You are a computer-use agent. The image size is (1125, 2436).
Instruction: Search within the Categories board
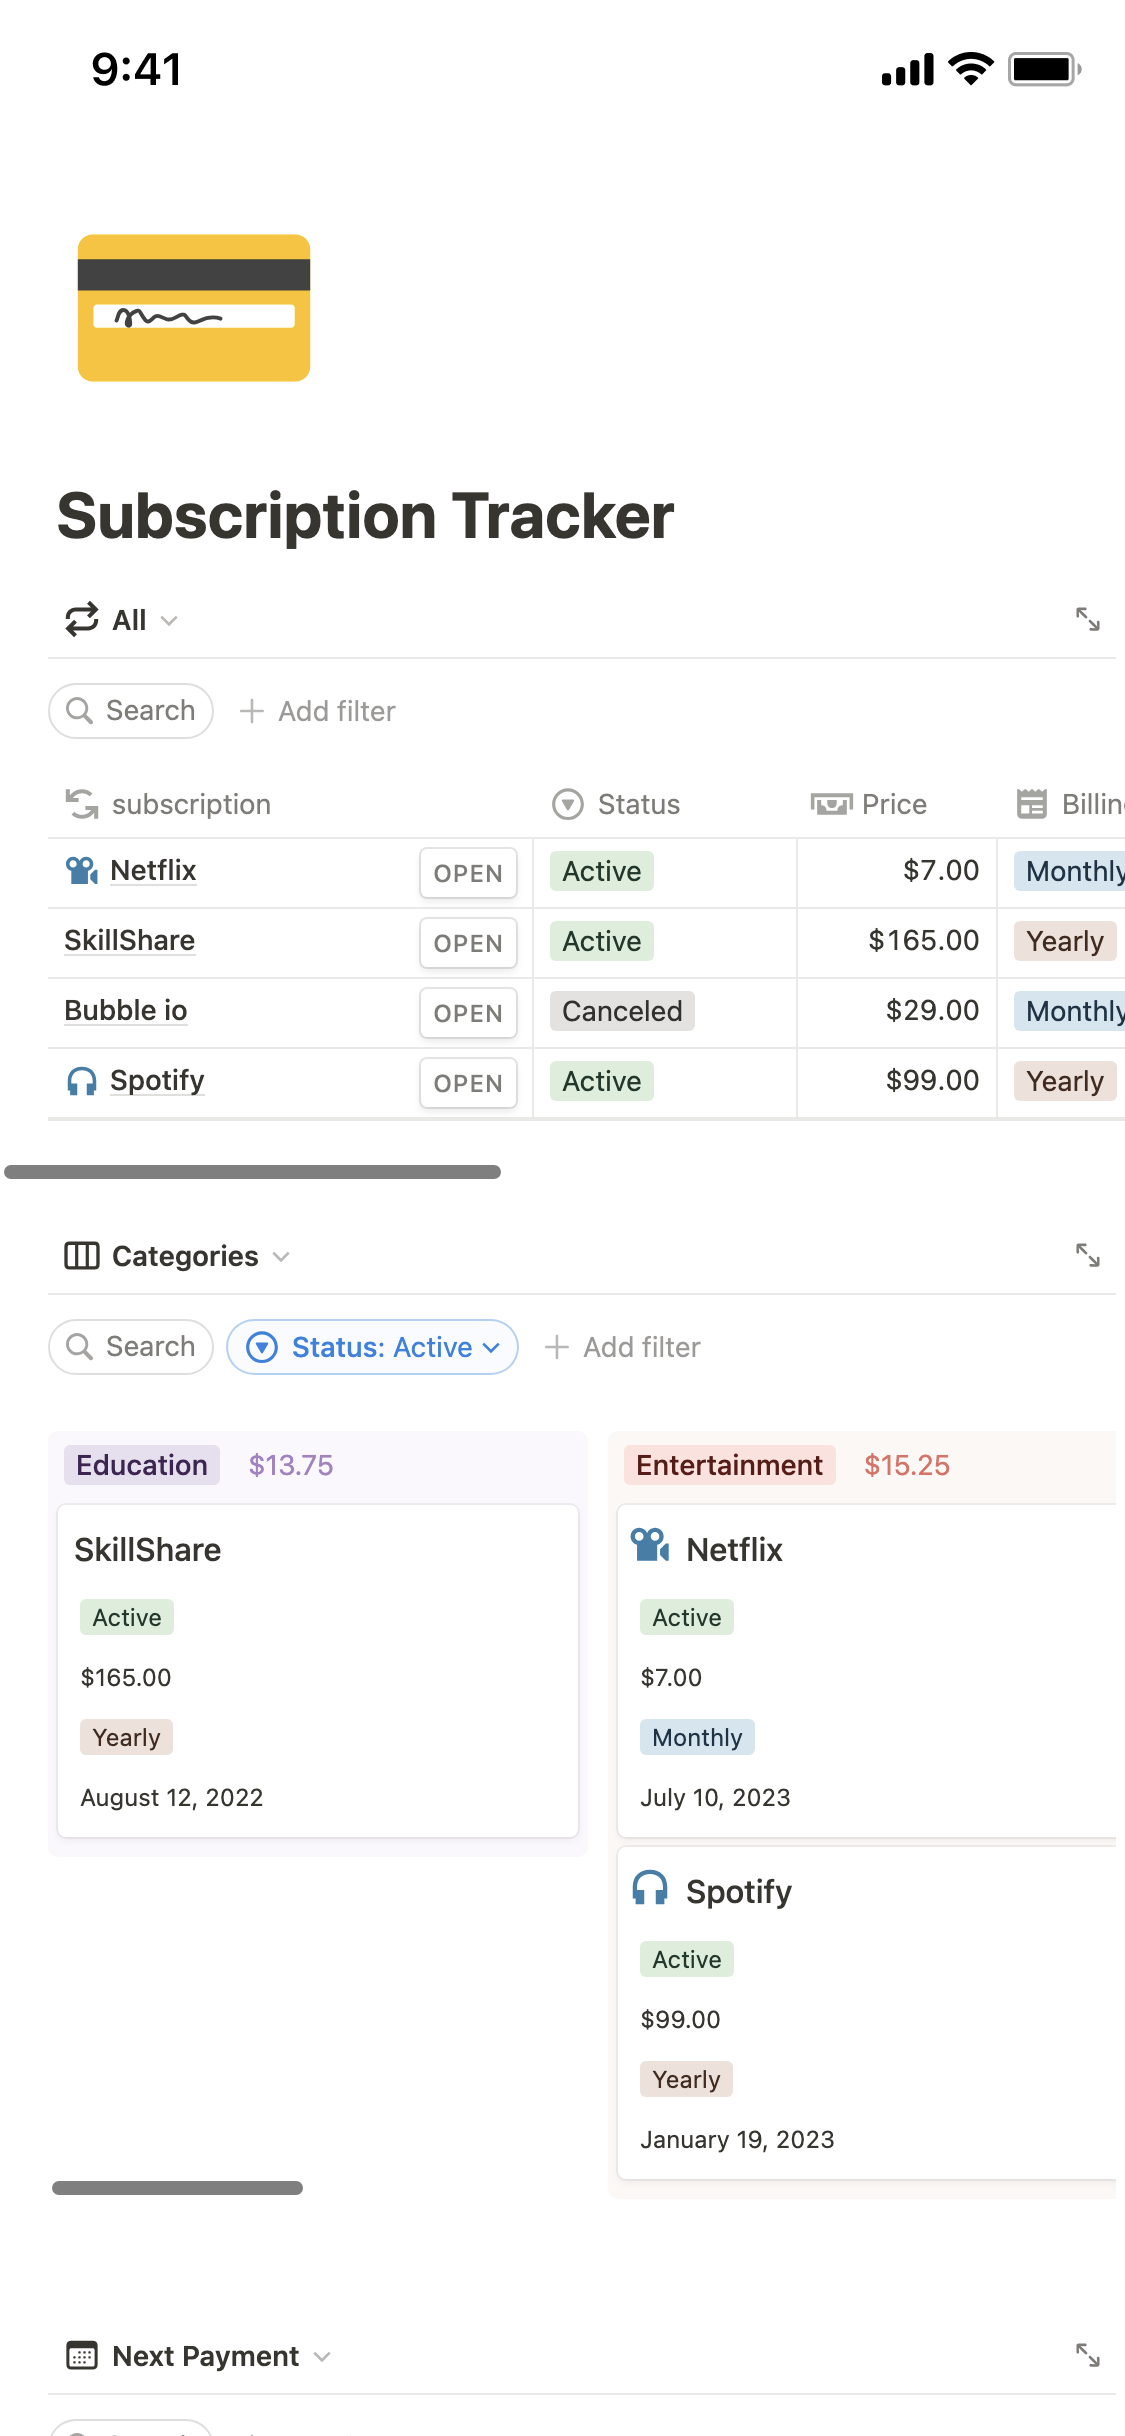[131, 1347]
